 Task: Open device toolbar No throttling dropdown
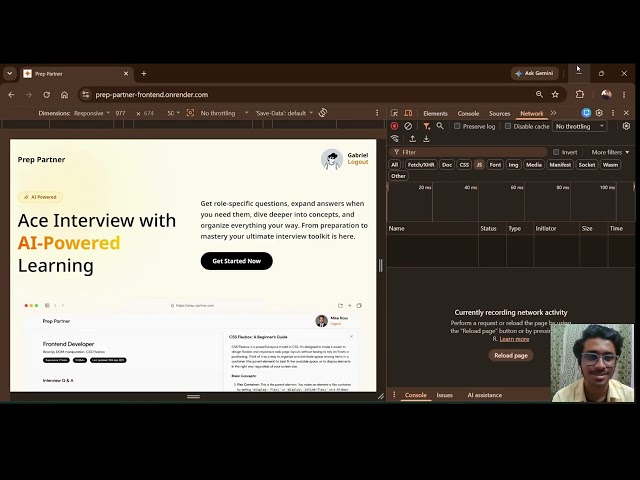224,113
